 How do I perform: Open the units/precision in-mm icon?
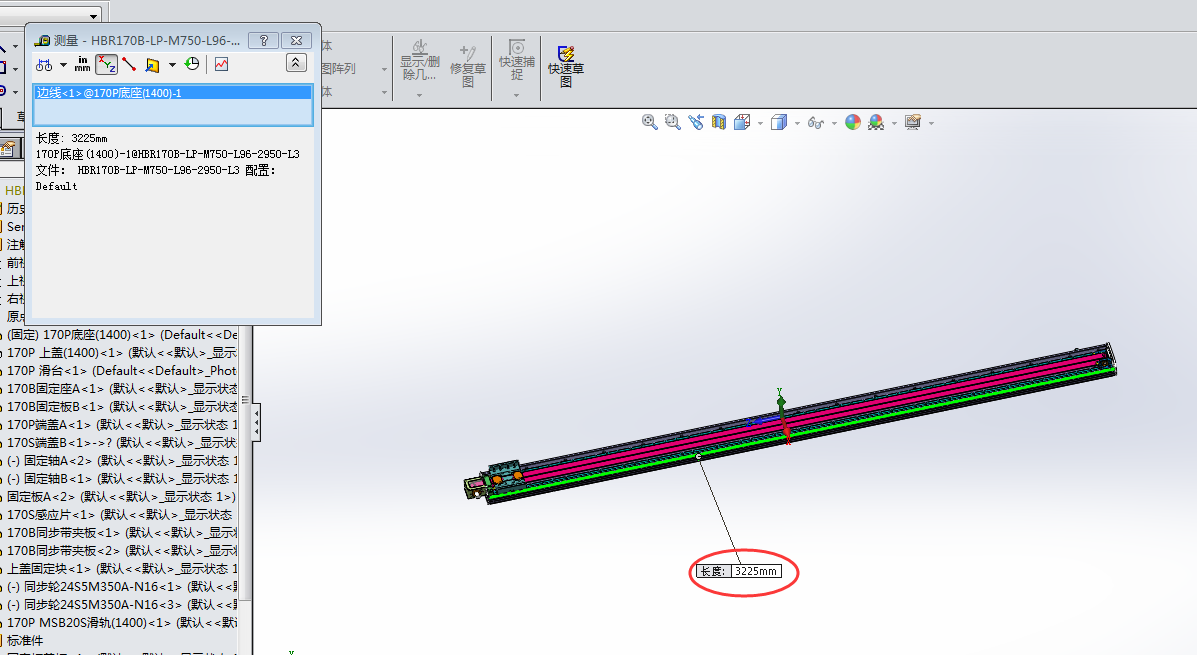(82, 65)
